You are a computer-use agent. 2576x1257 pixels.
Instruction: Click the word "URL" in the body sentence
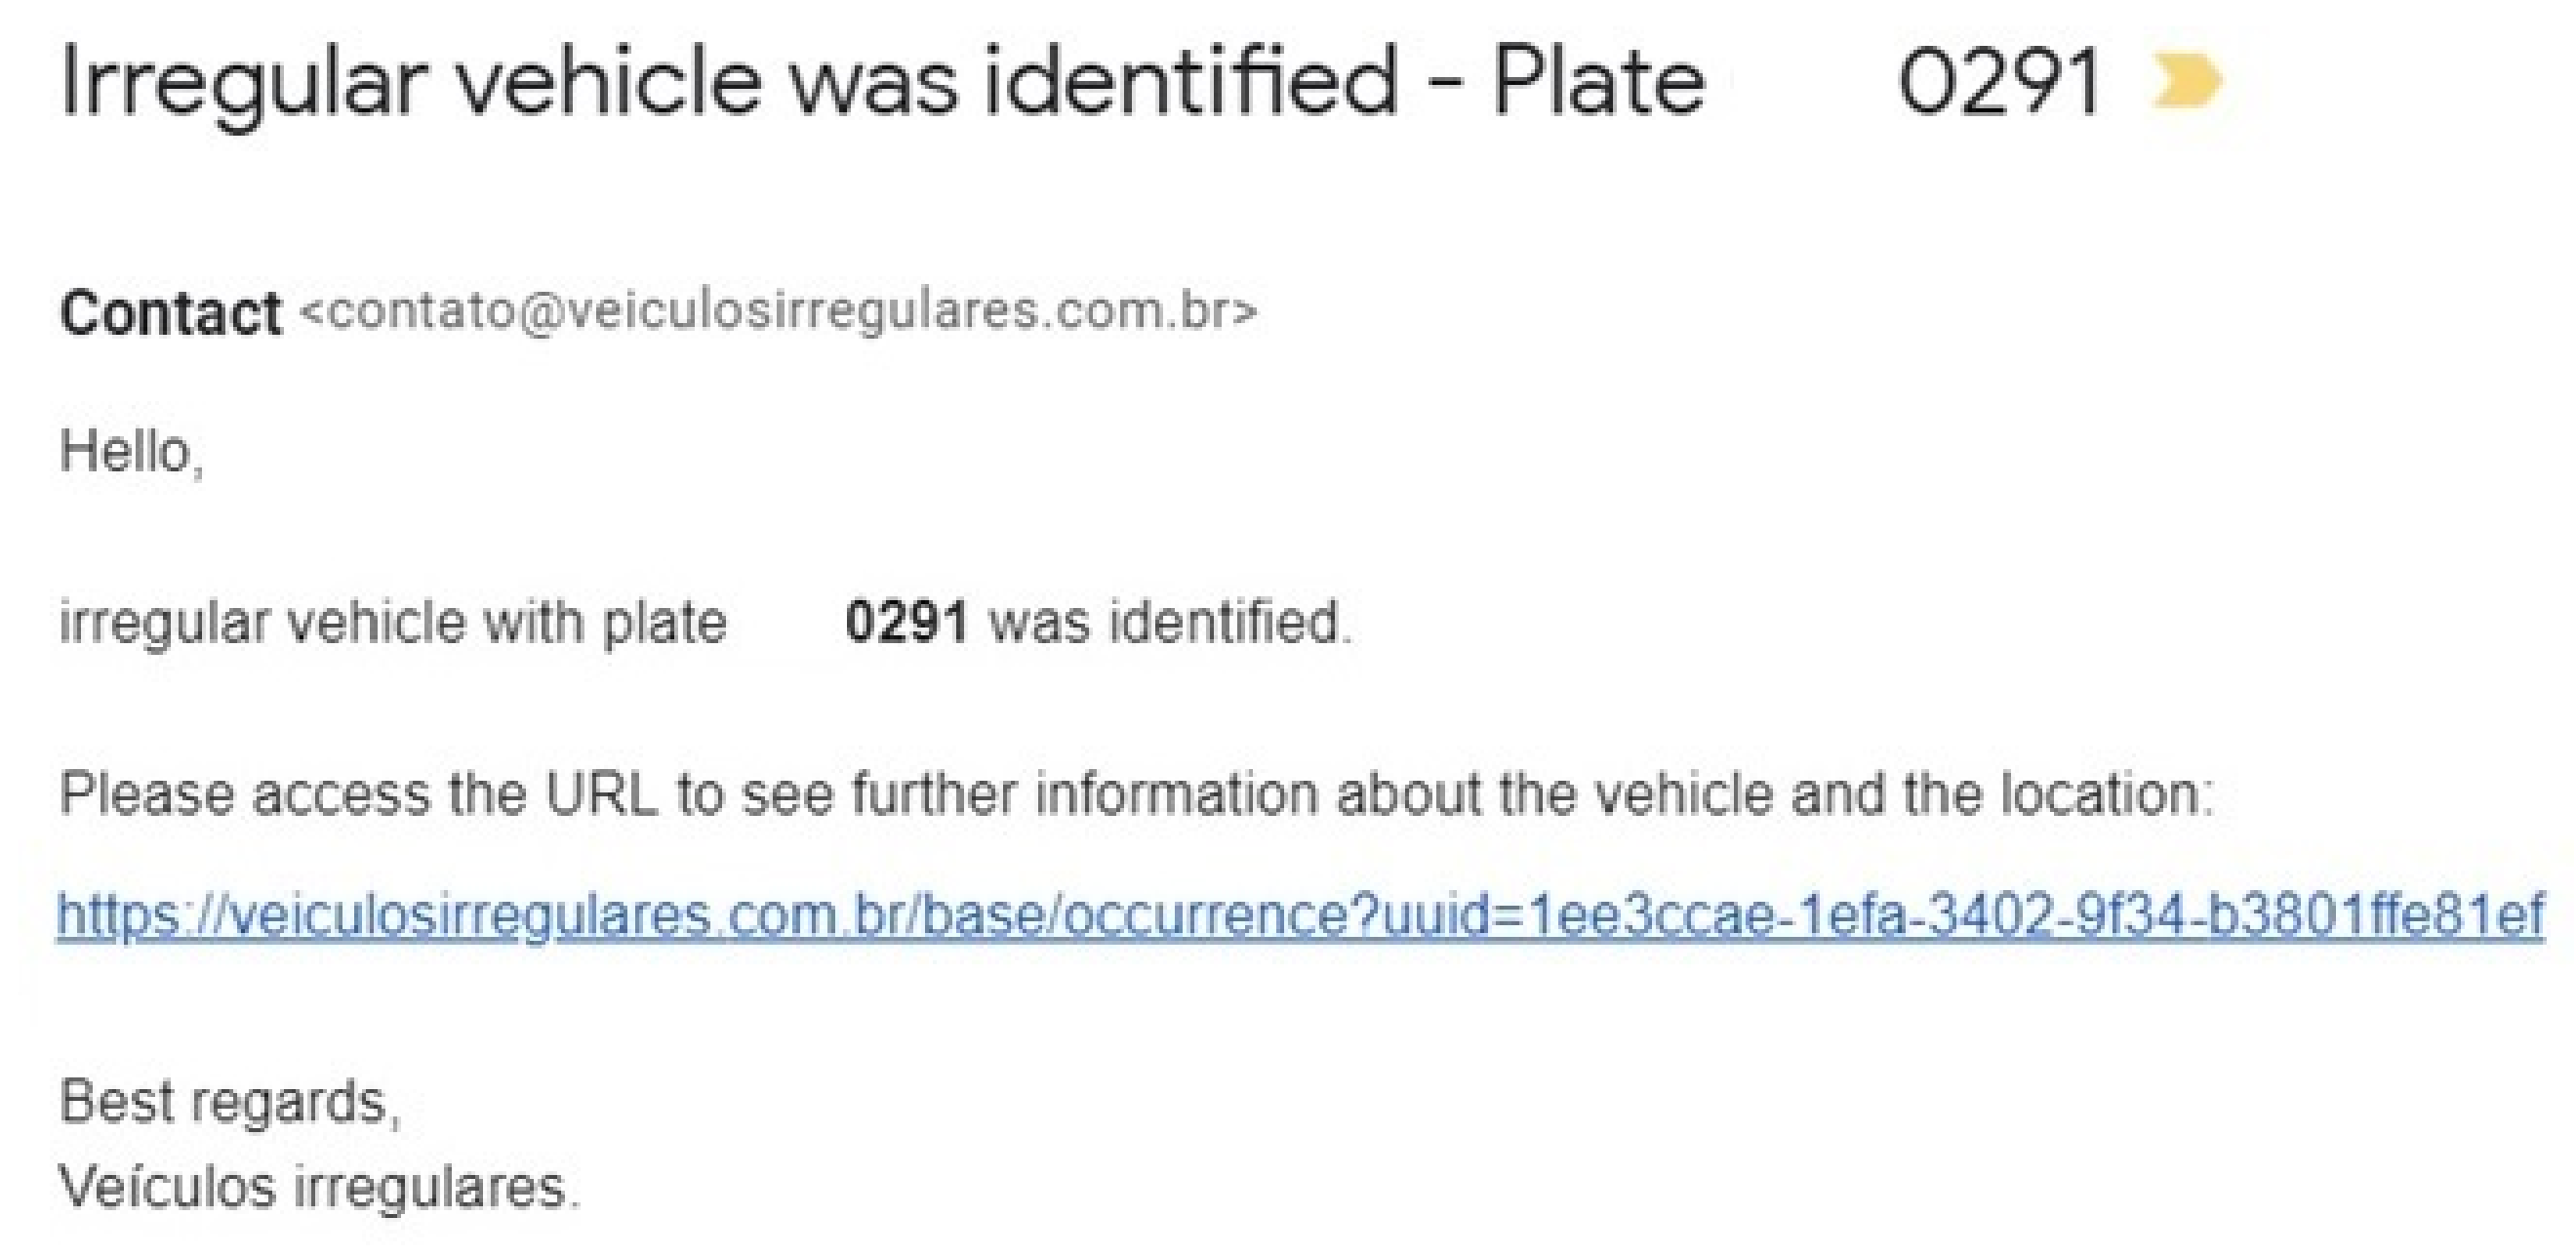tap(601, 795)
